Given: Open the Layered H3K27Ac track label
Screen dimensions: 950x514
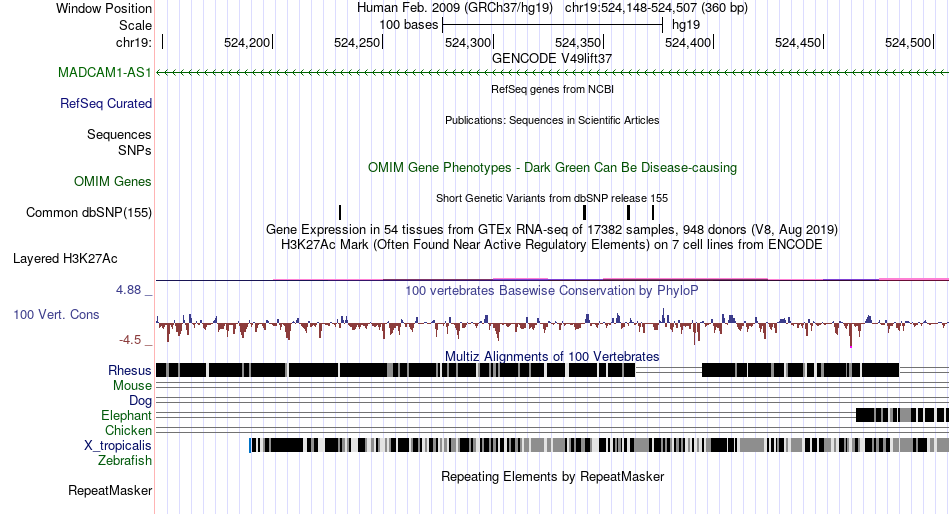Looking at the screenshot, I should 65,259.
